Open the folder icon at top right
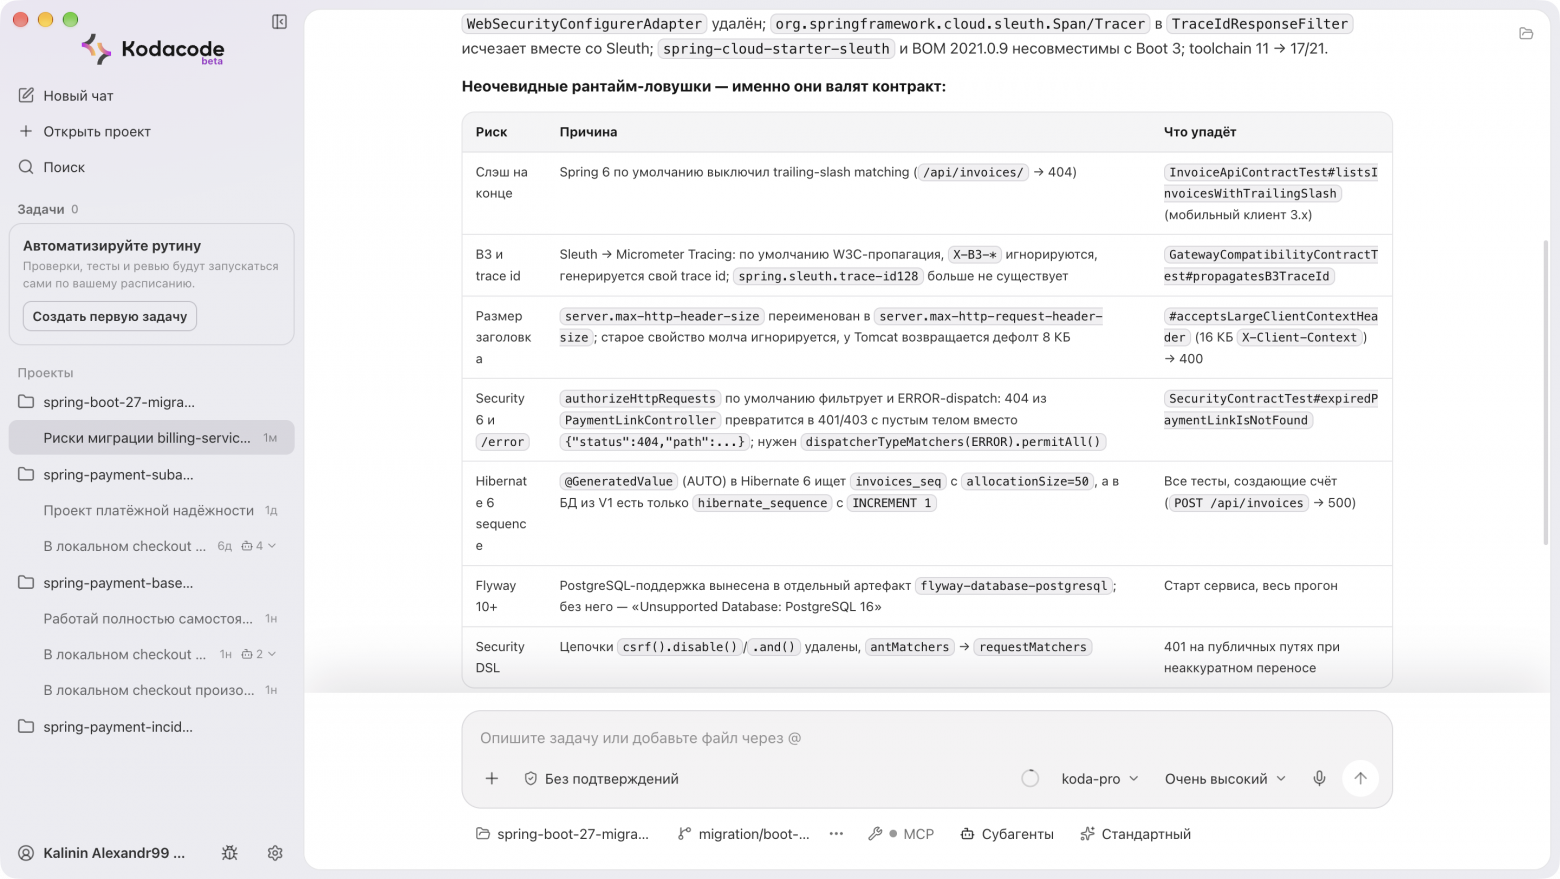1560x879 pixels. [x=1526, y=34]
